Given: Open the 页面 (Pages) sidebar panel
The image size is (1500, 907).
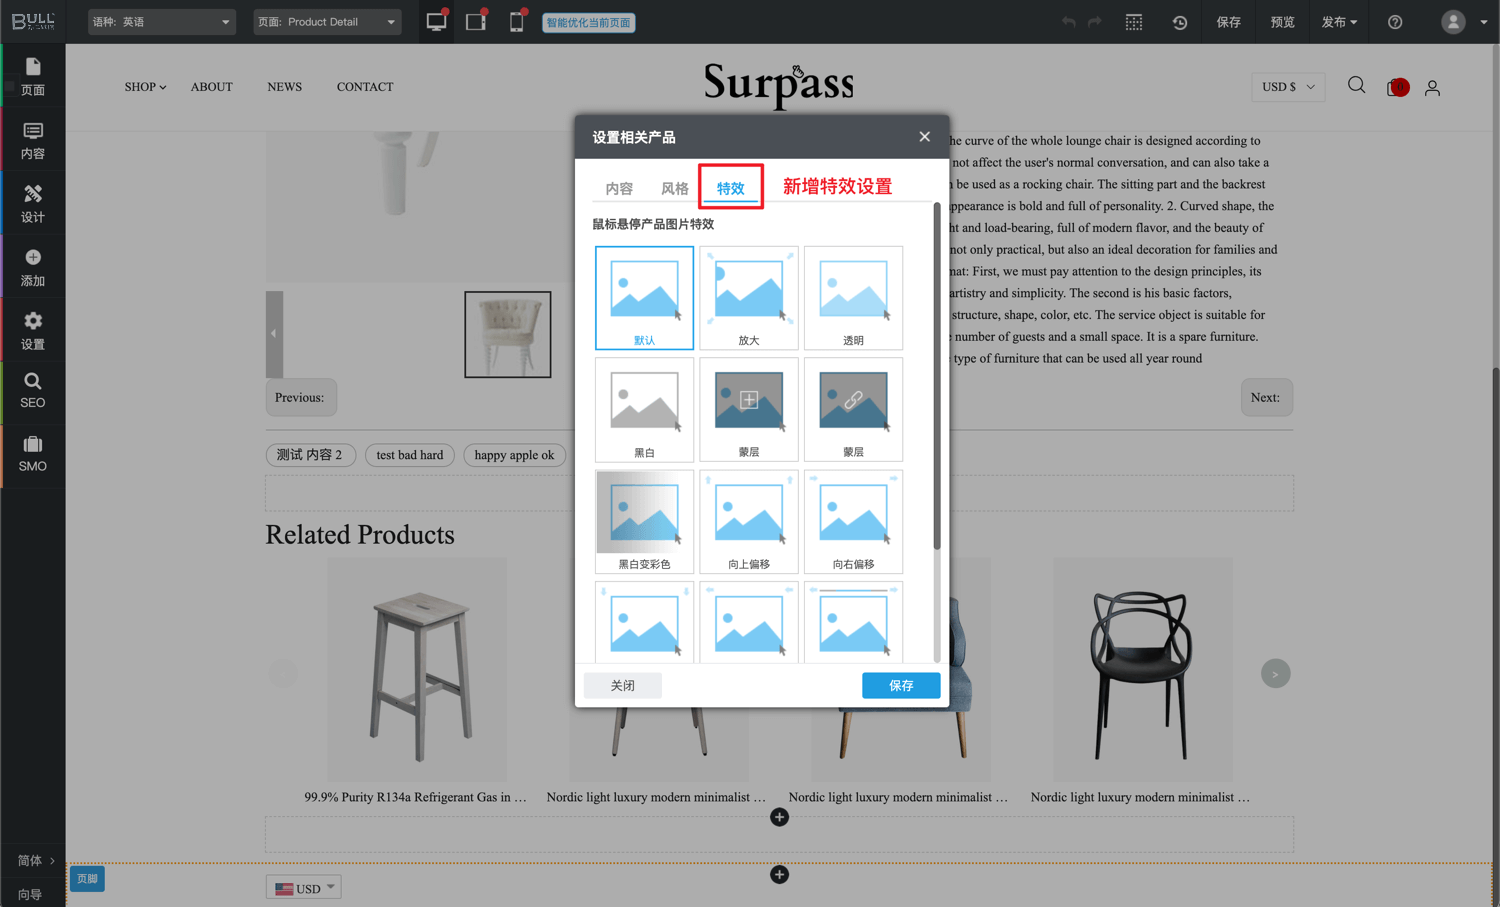Looking at the screenshot, I should 33,76.
